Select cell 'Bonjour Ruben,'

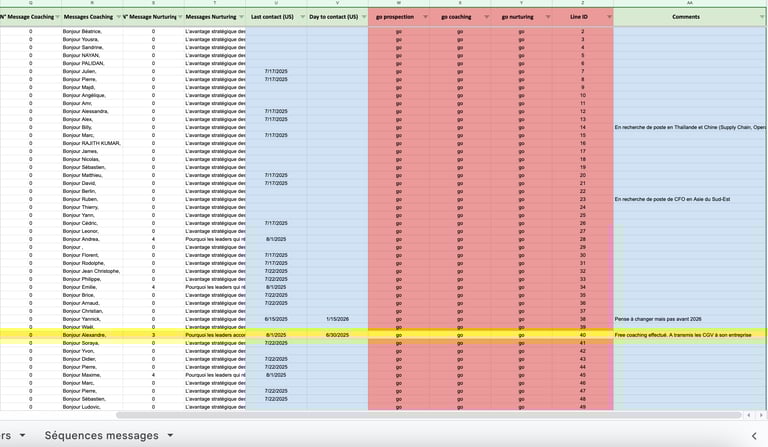[x=92, y=199]
